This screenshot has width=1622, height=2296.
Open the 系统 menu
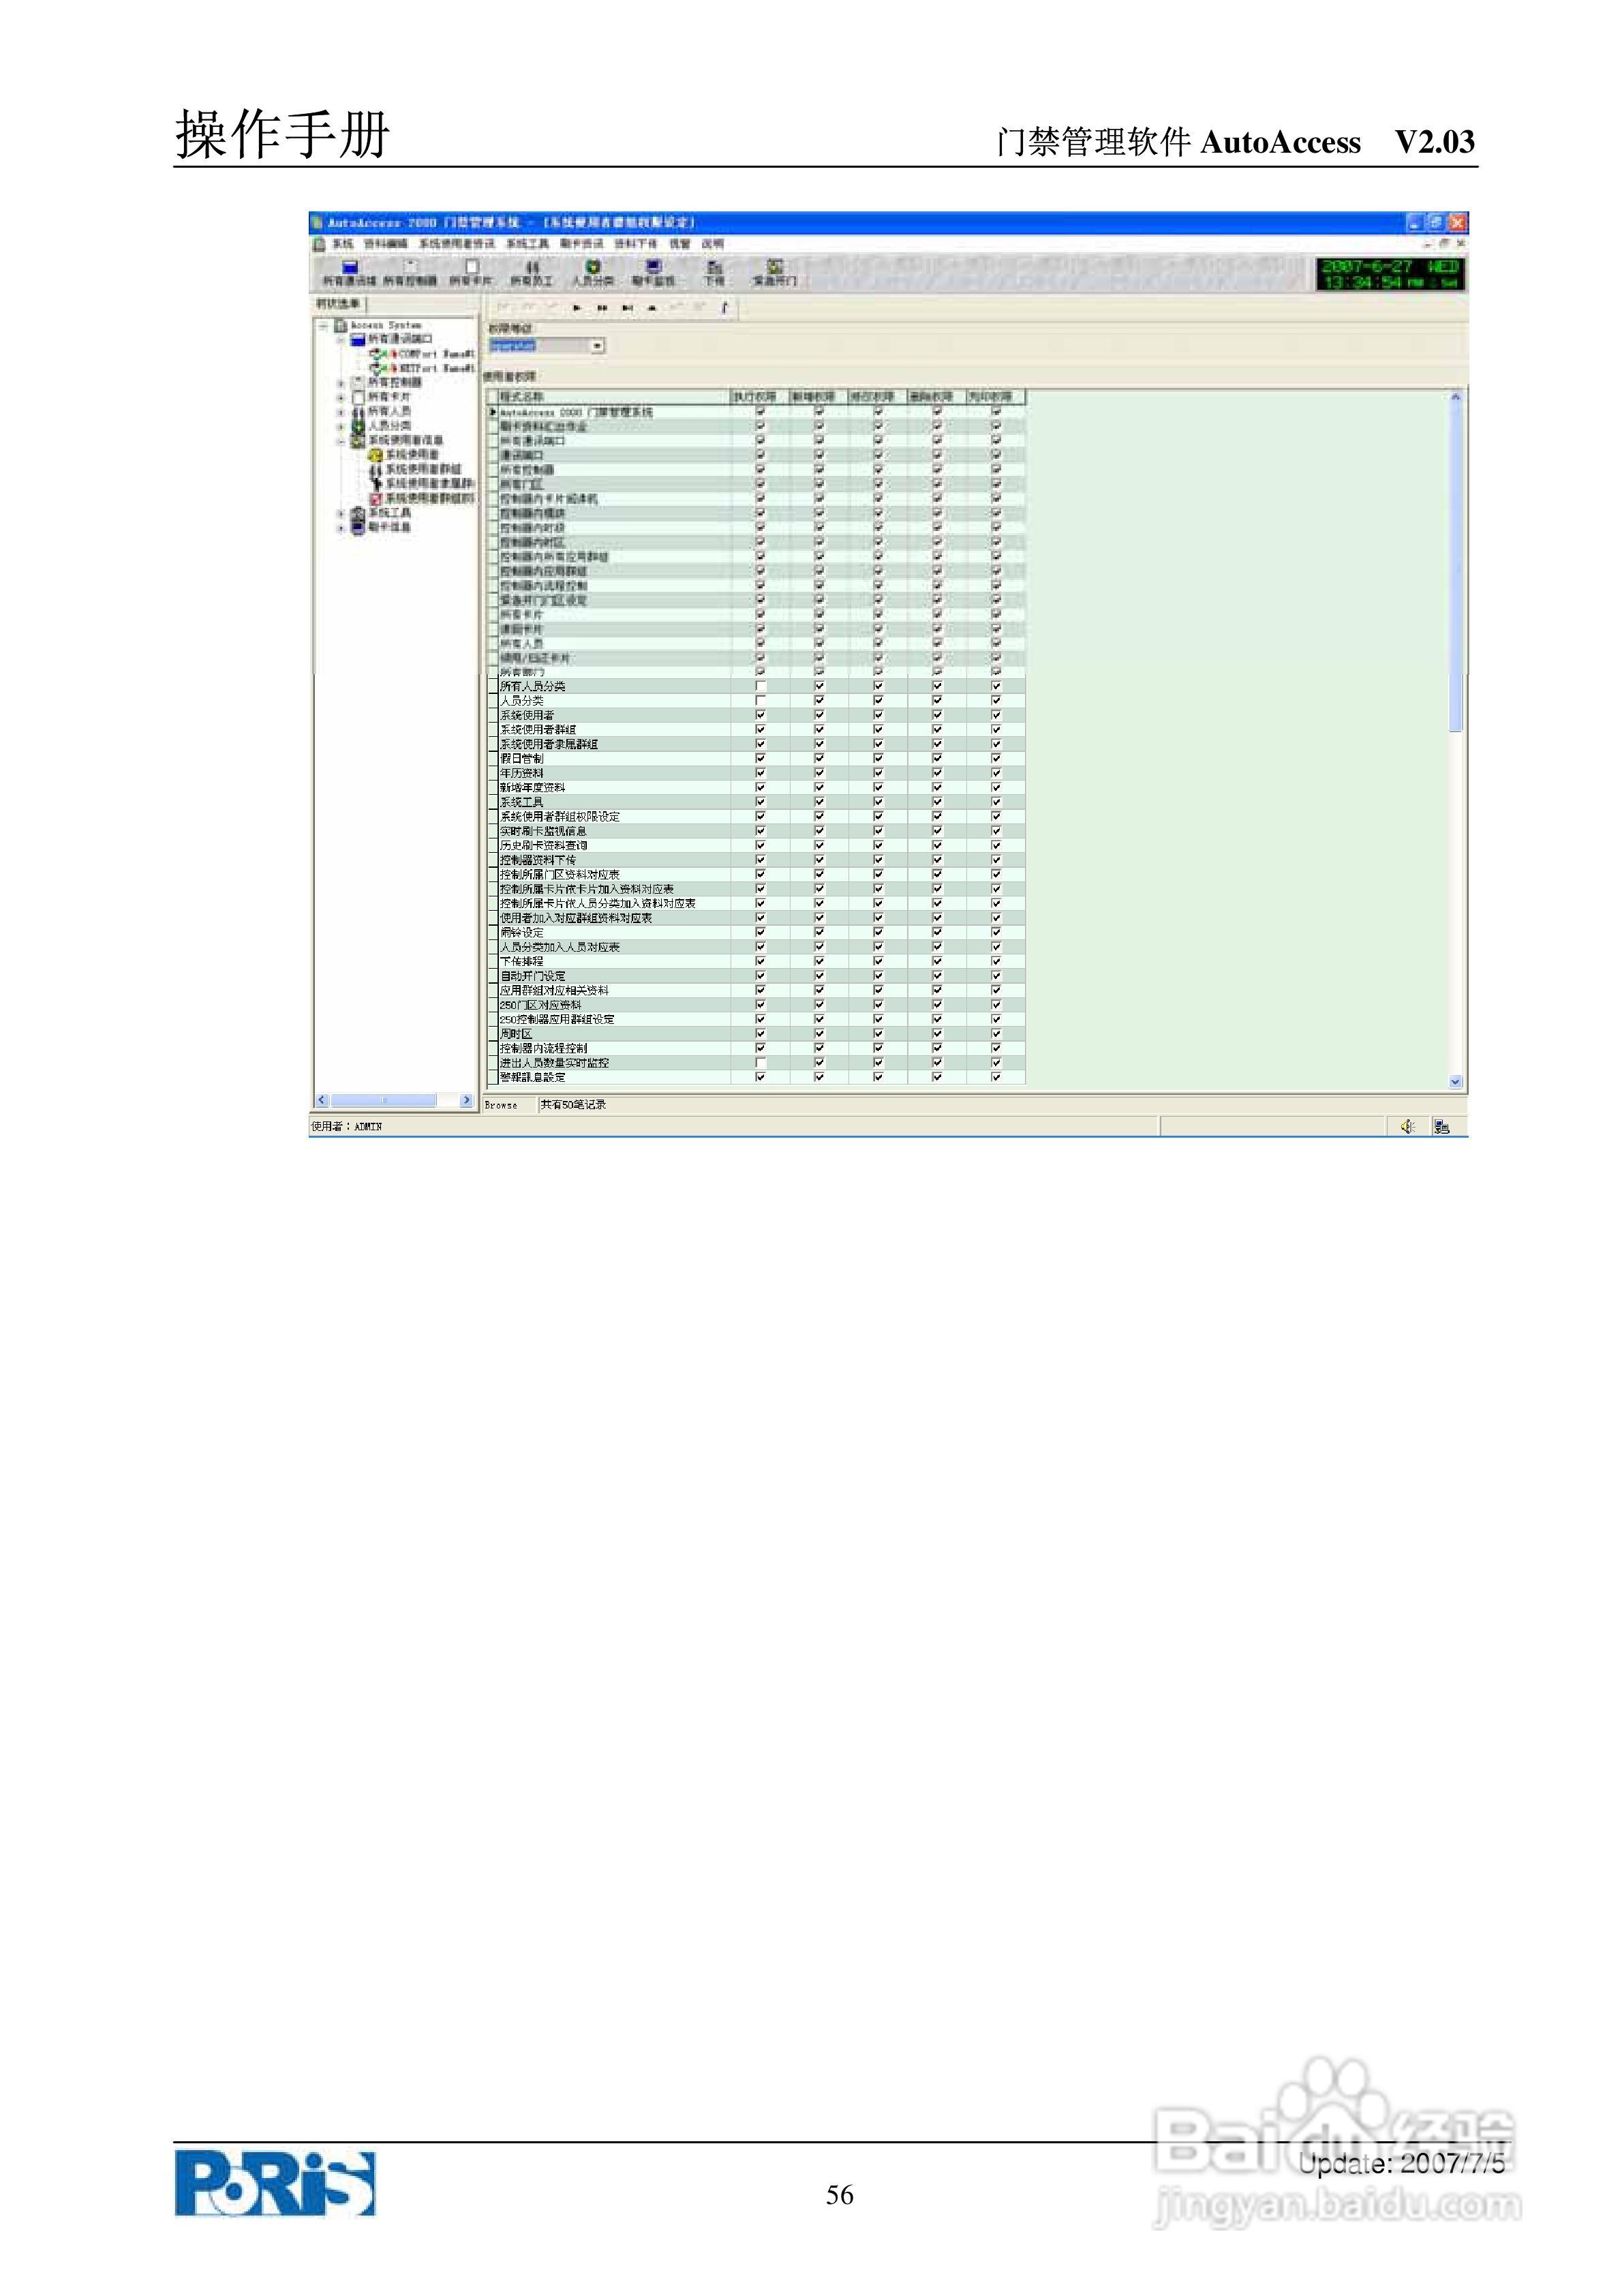[x=343, y=244]
